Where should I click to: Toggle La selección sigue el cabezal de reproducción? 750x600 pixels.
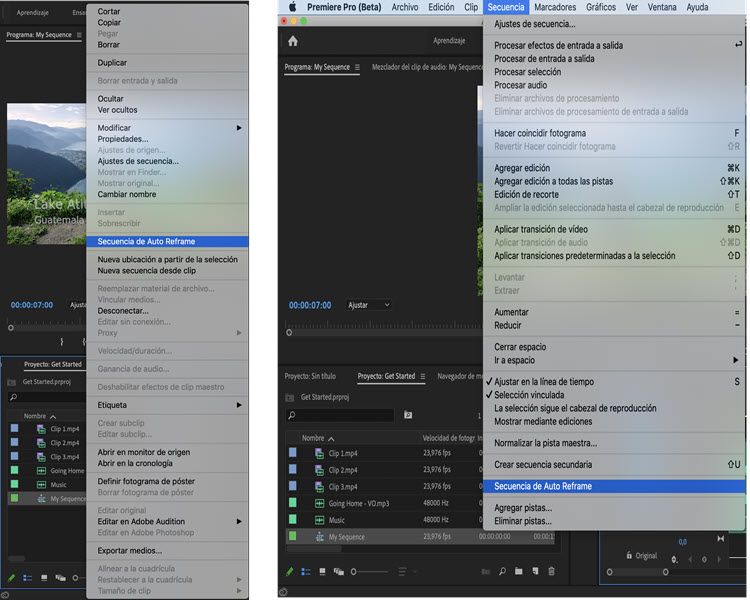coord(575,408)
